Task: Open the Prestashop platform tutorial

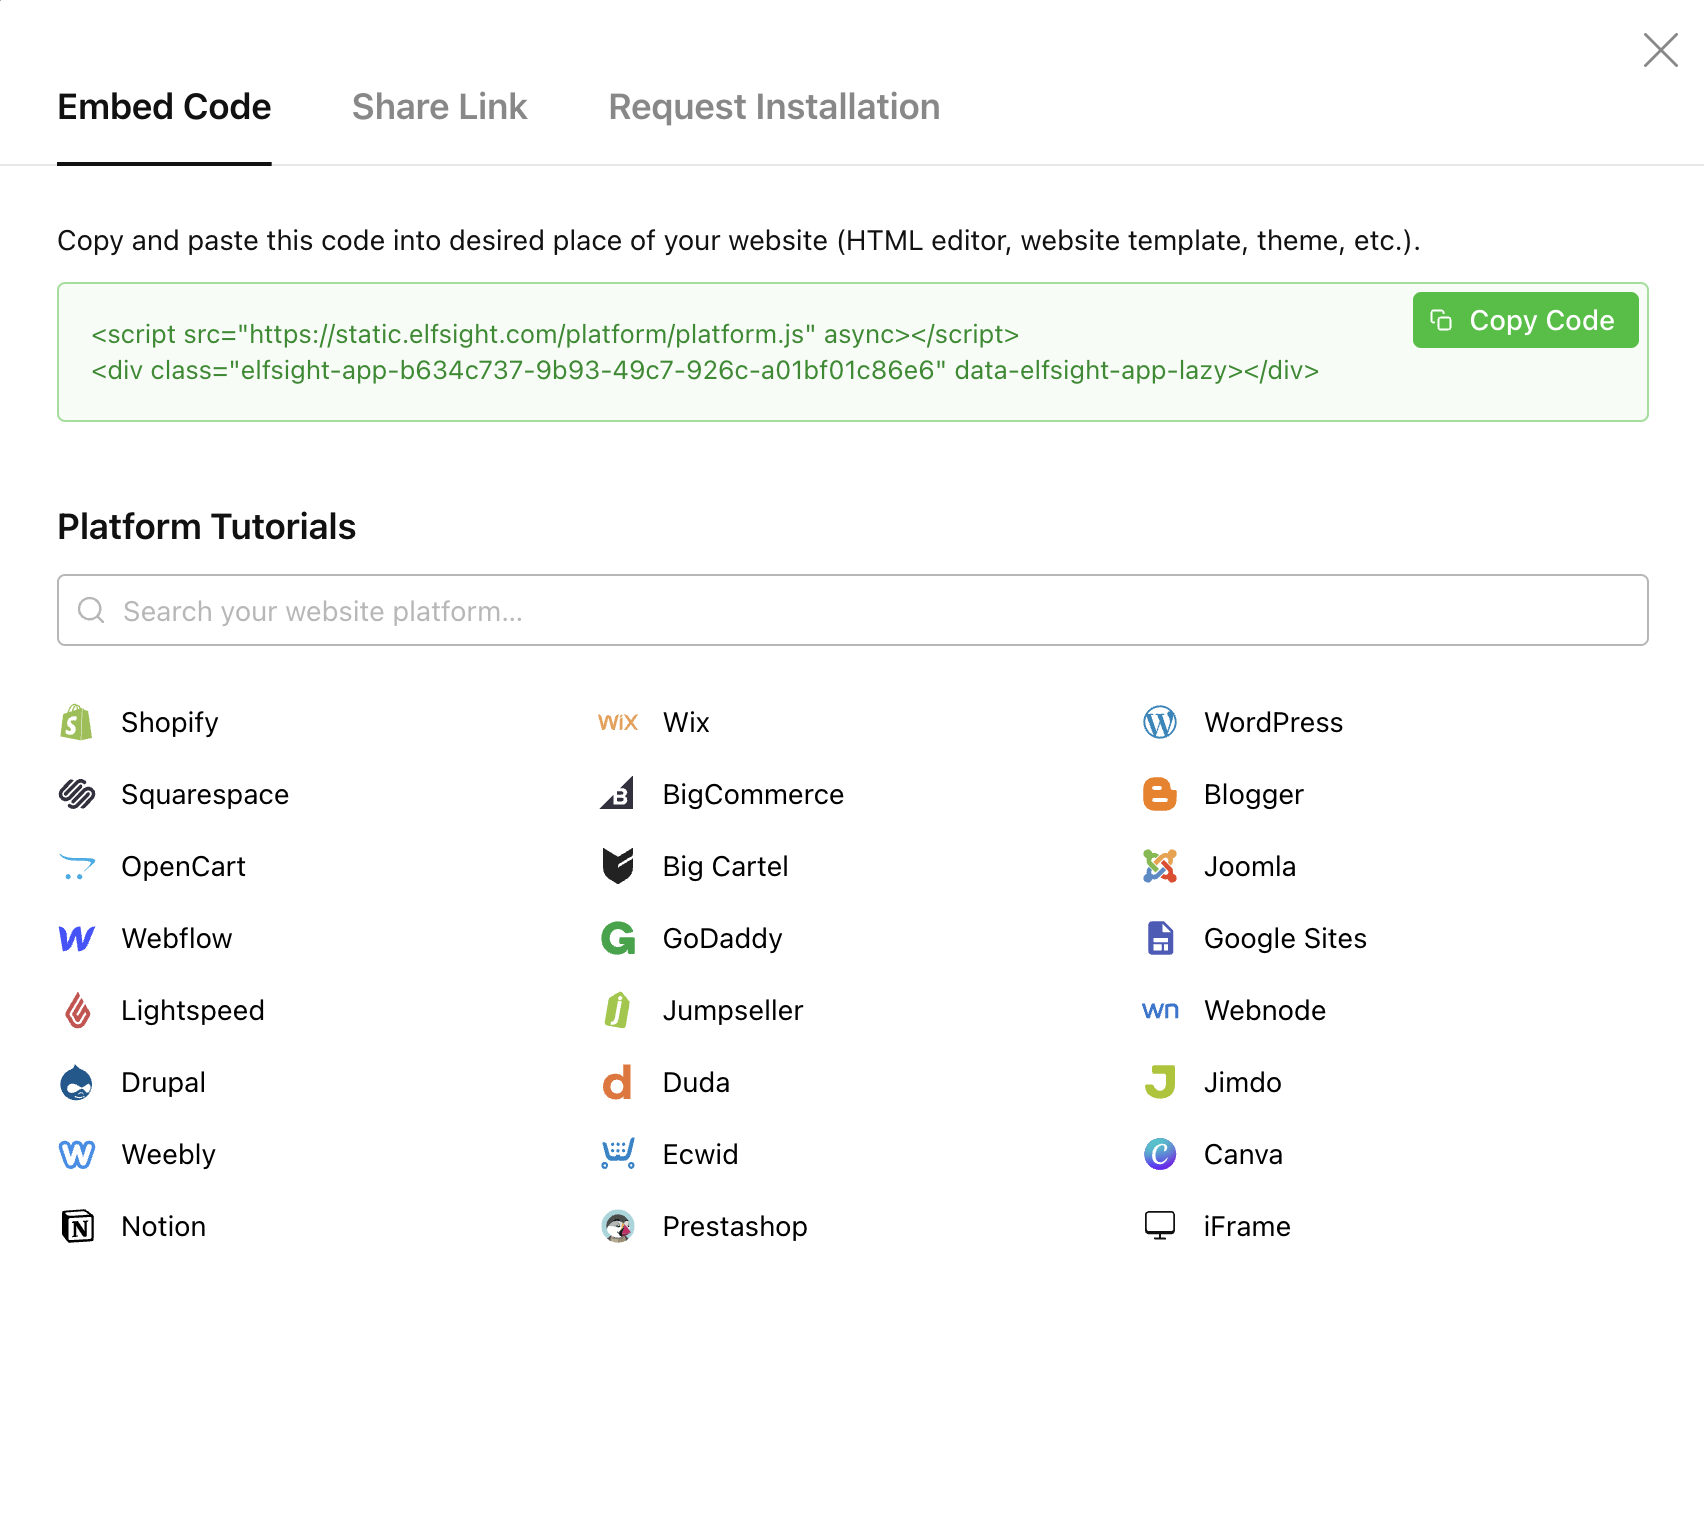Action: tap(734, 1226)
